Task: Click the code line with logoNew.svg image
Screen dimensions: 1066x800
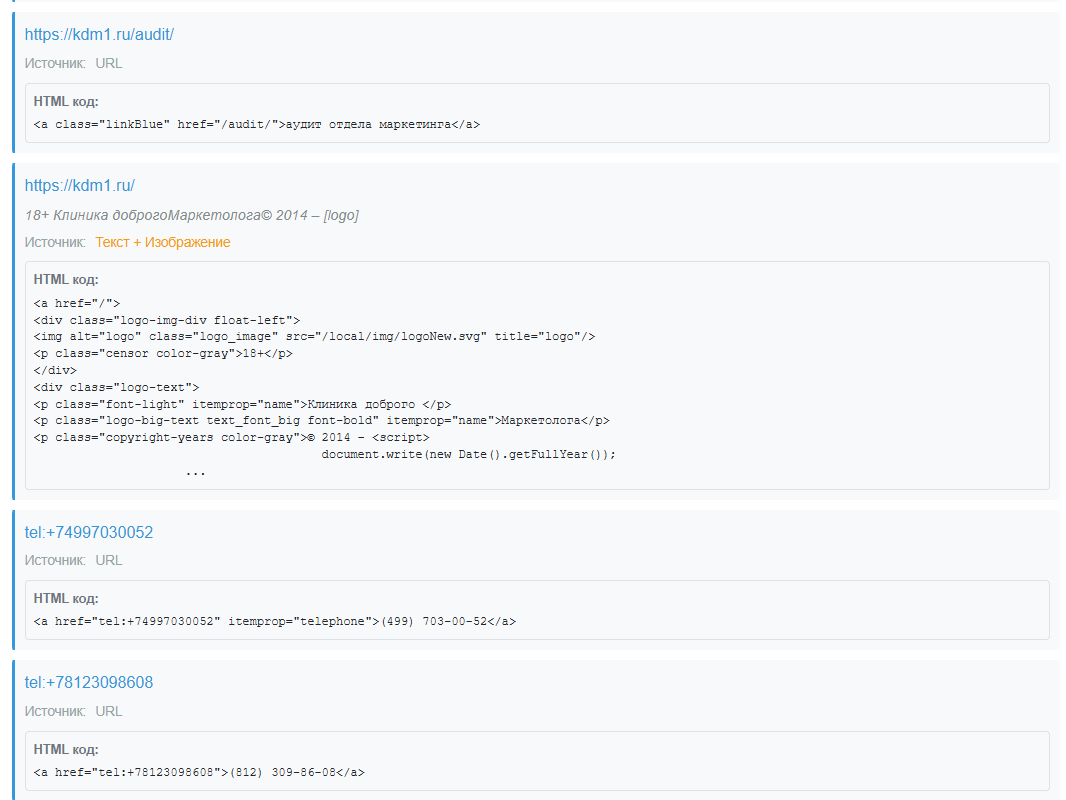Action: (314, 336)
